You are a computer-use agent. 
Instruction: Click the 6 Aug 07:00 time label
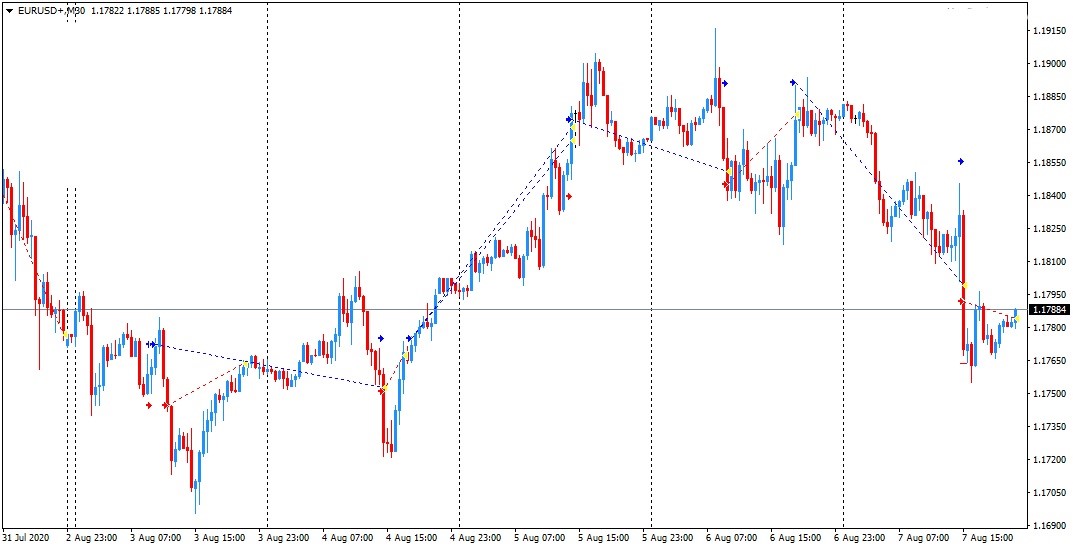pos(732,538)
